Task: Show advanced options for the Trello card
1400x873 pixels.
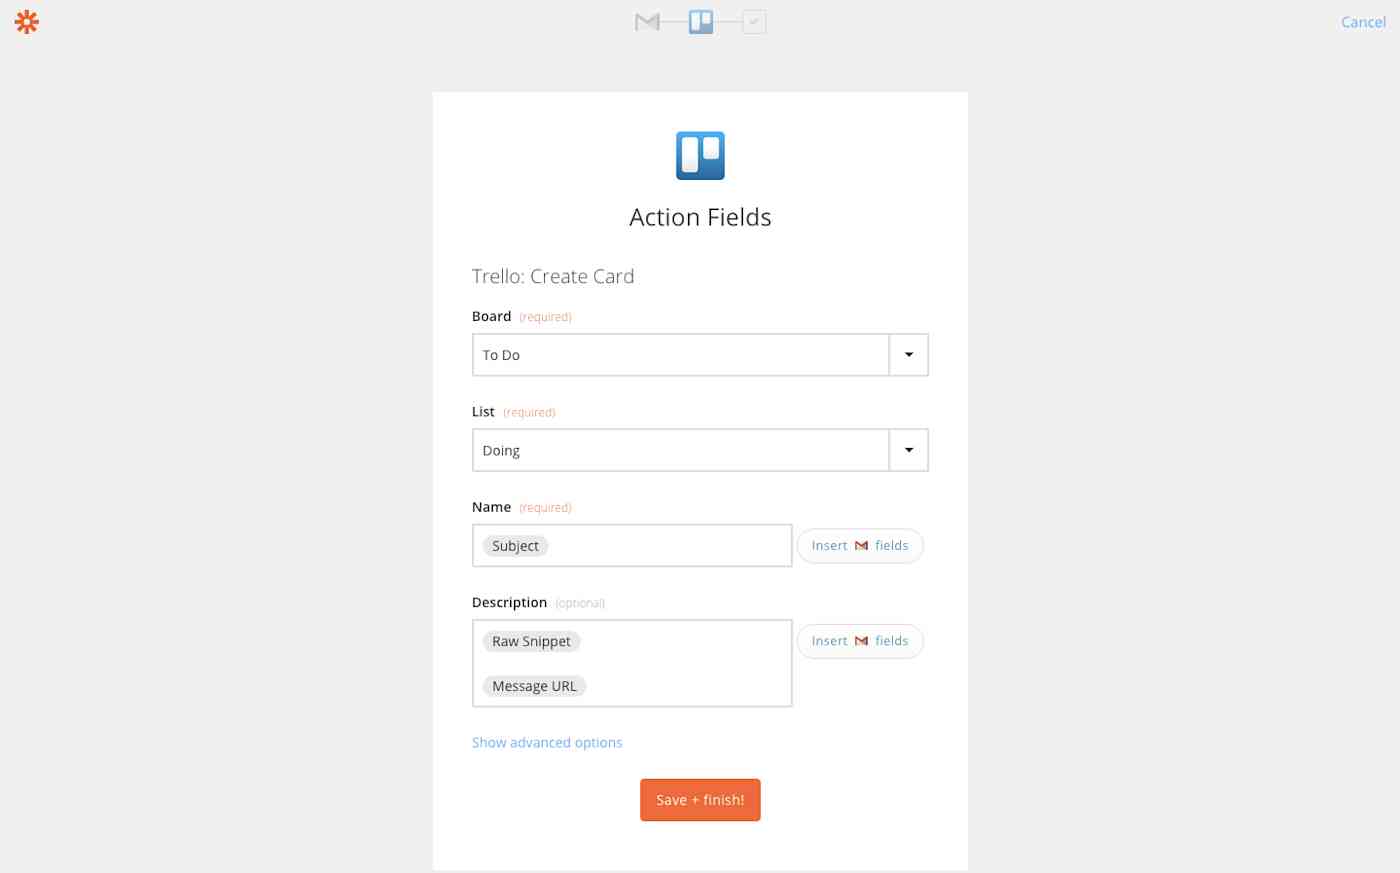Action: click(x=547, y=742)
